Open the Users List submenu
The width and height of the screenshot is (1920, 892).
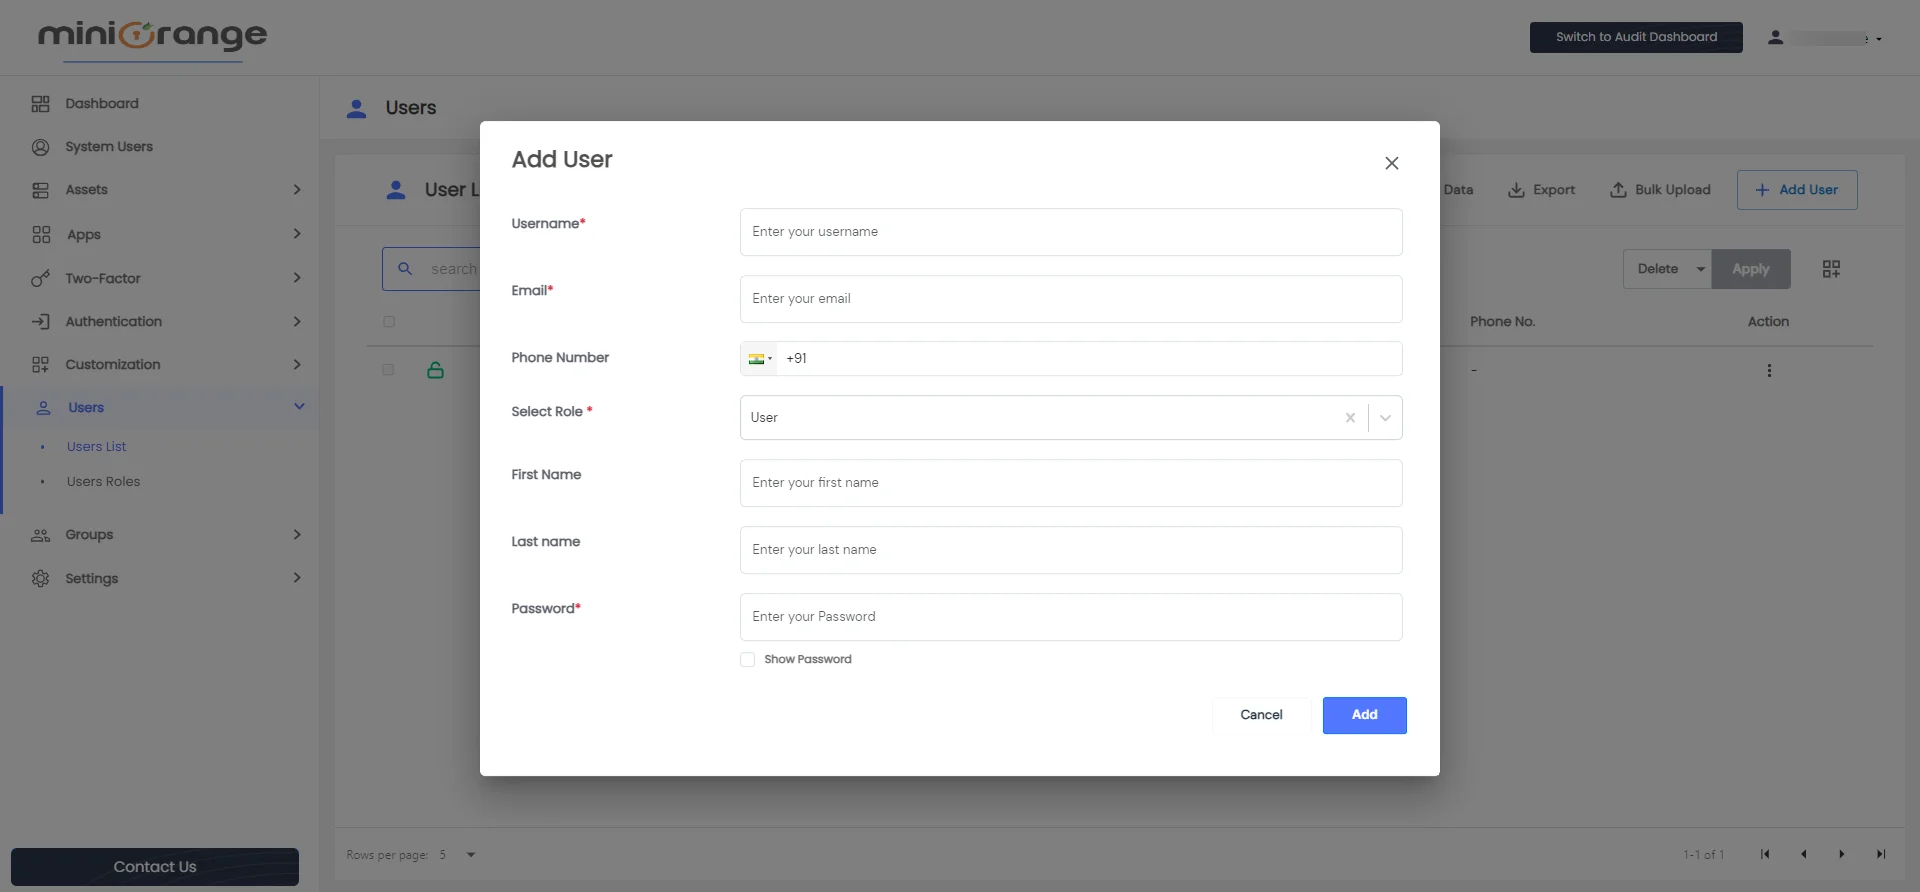click(96, 447)
